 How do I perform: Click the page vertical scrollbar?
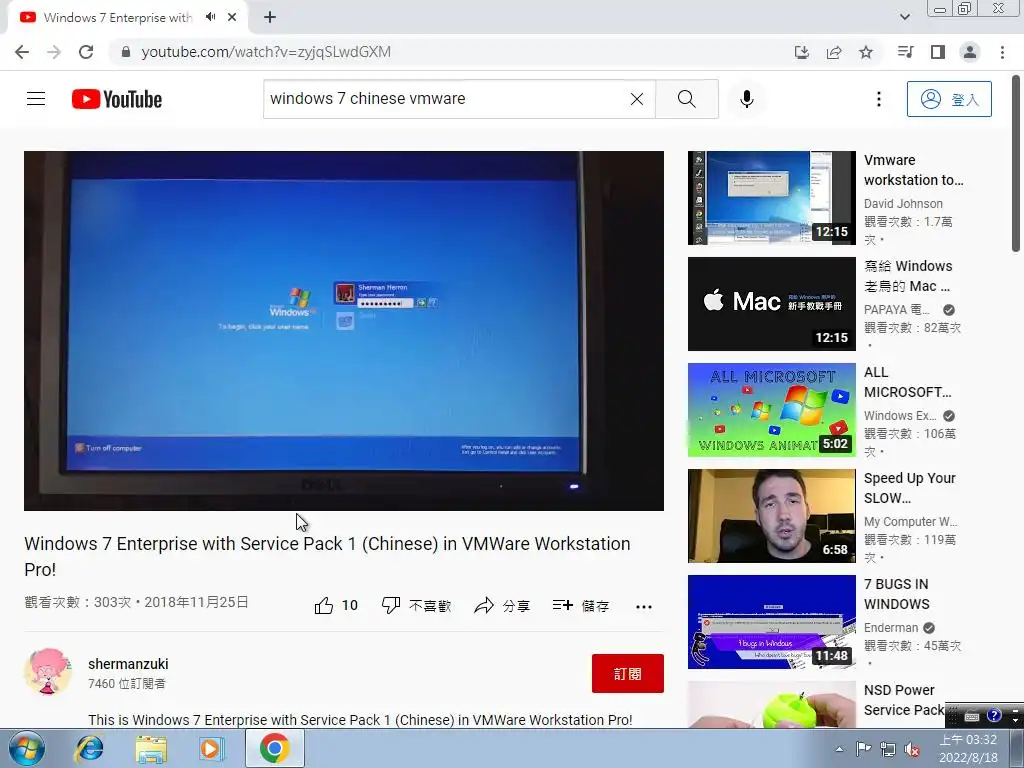(1016, 163)
